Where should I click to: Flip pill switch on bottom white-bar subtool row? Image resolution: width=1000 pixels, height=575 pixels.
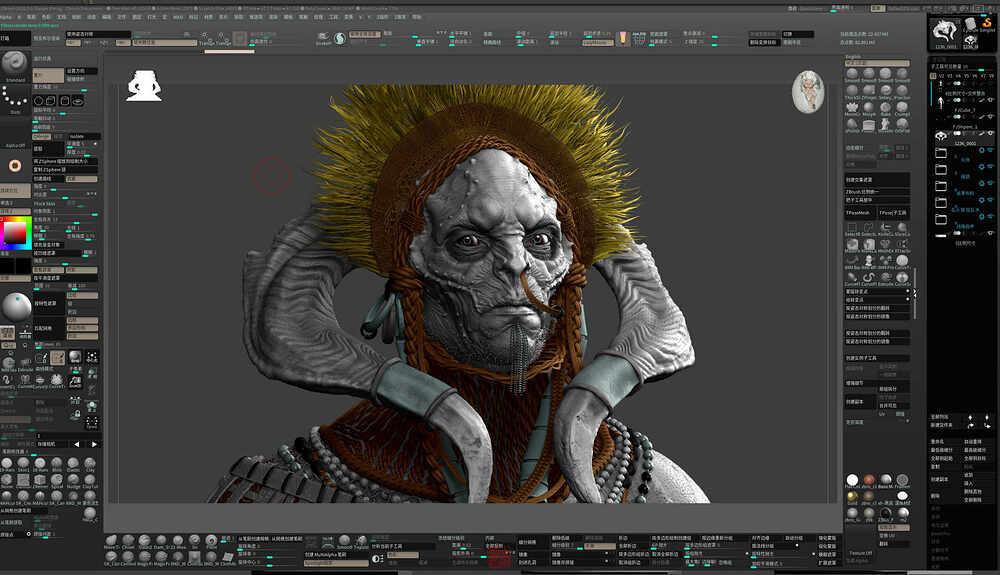(x=957, y=233)
